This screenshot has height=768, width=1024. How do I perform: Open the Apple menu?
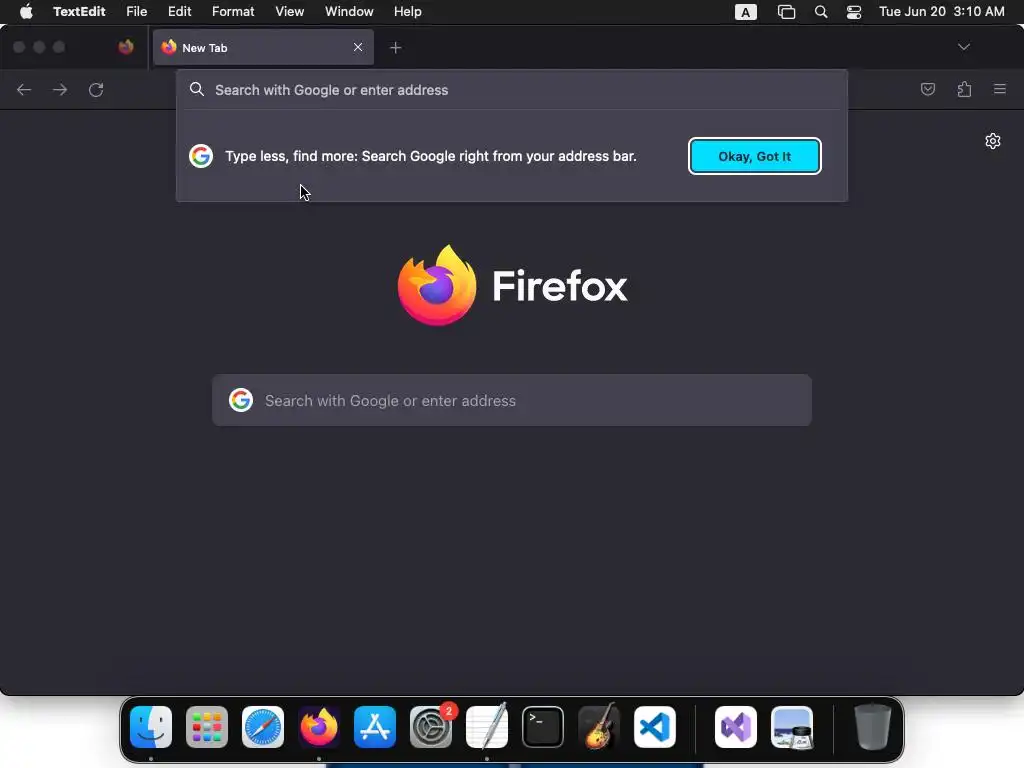26,12
